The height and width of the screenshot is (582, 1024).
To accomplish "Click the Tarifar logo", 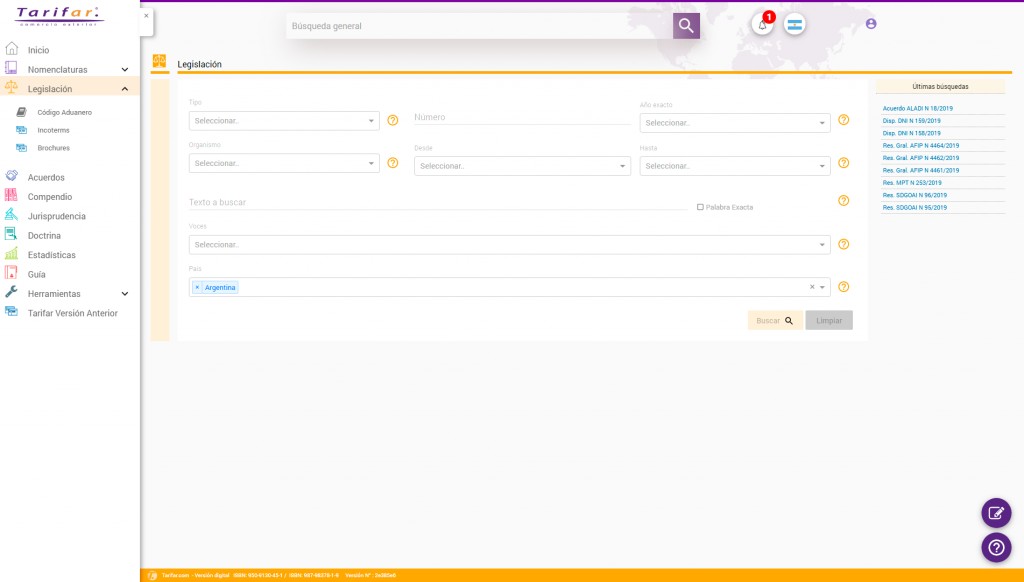I will click(x=59, y=16).
